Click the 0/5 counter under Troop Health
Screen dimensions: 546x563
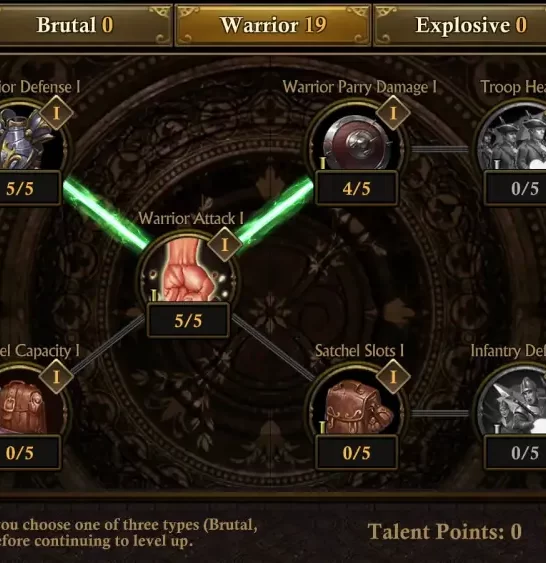point(515,189)
